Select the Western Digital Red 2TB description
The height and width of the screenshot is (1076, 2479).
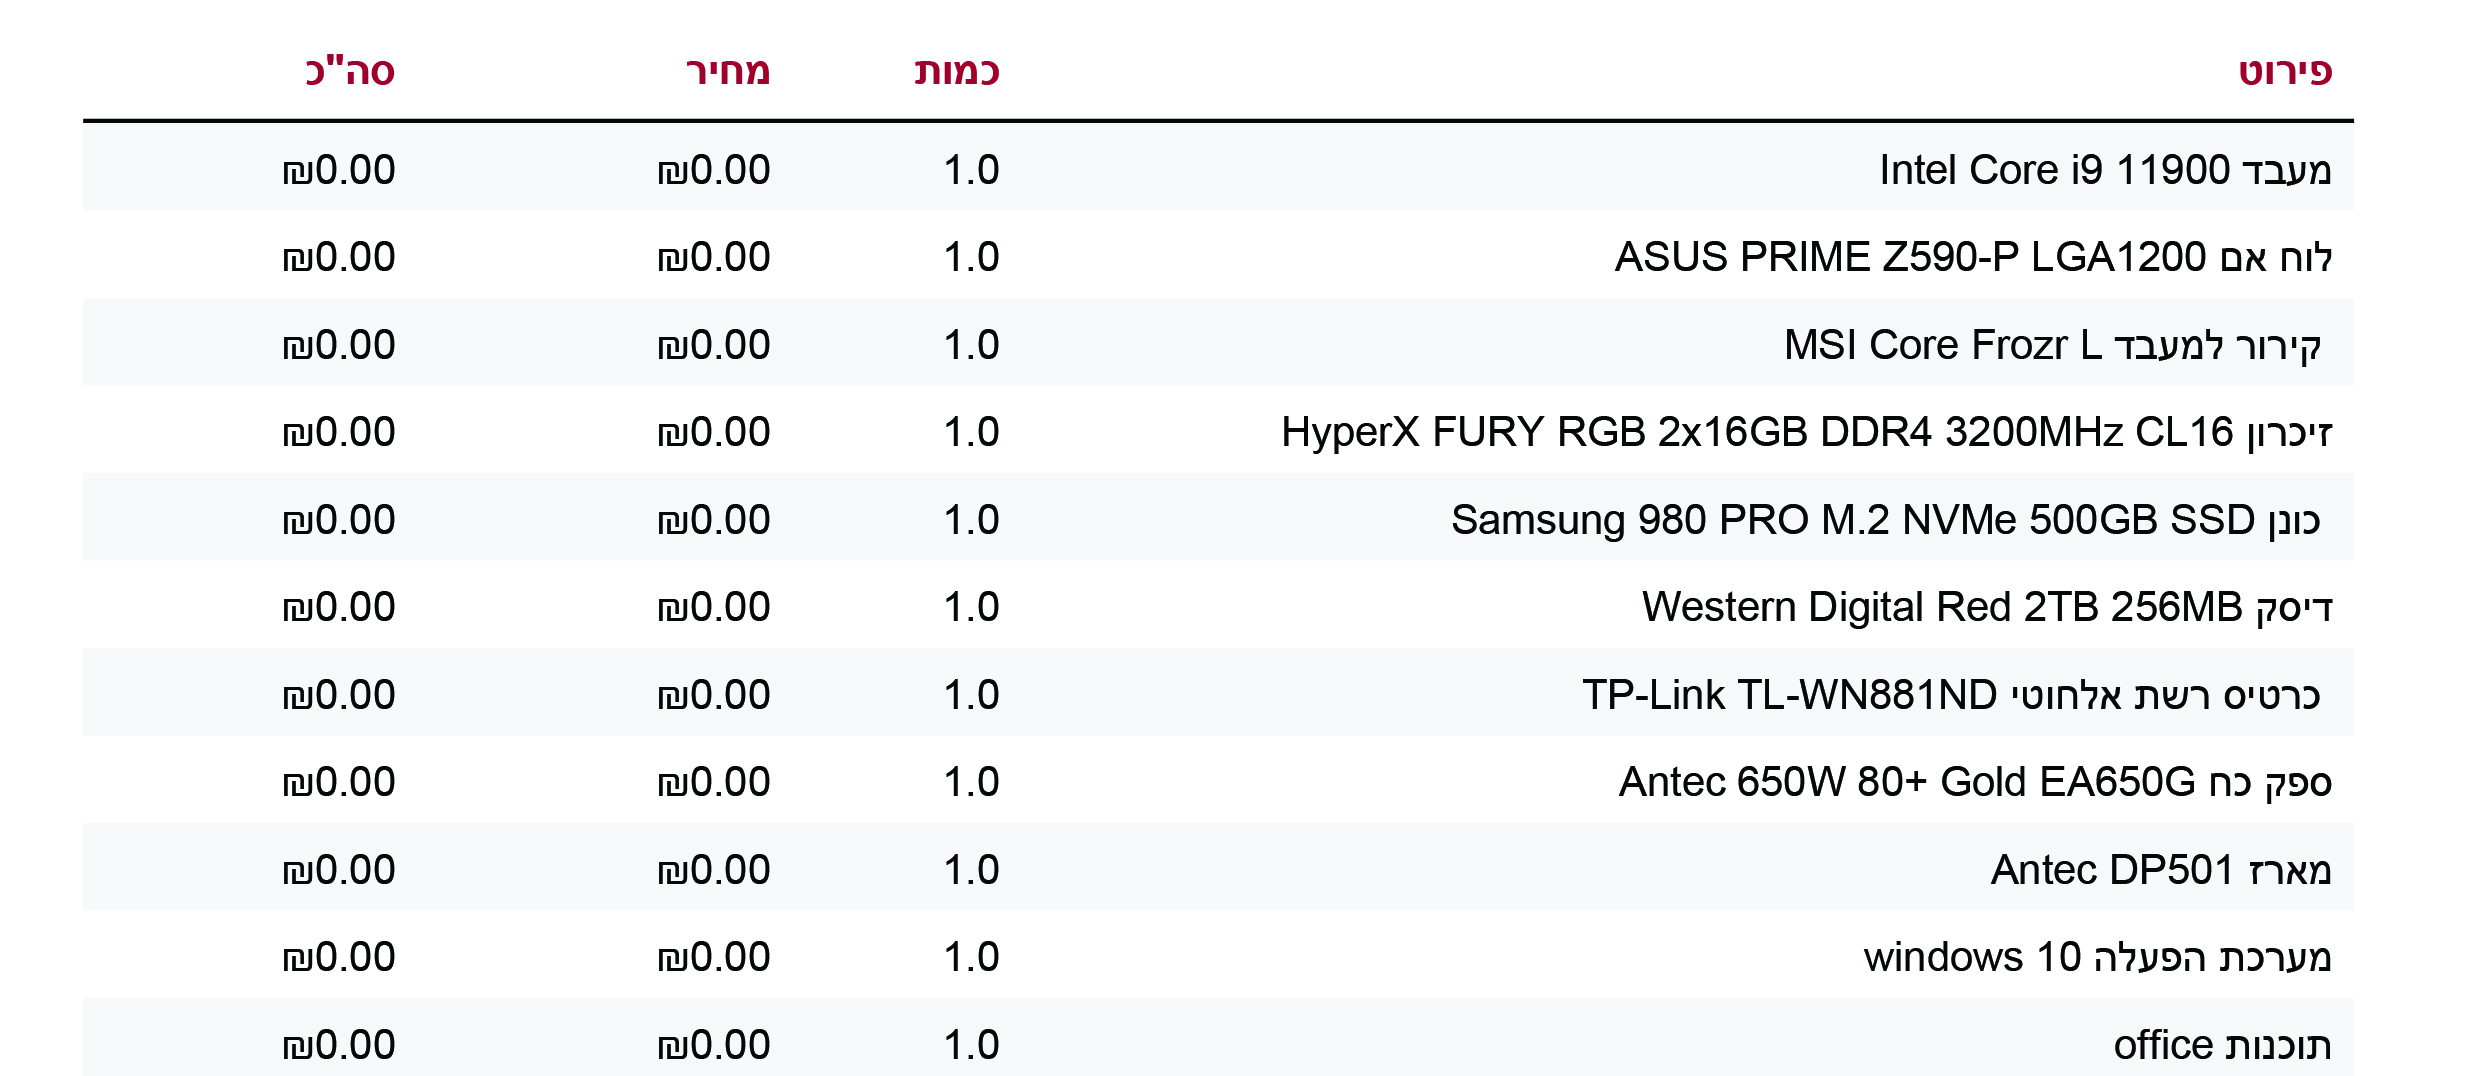pyautogui.click(x=1987, y=607)
